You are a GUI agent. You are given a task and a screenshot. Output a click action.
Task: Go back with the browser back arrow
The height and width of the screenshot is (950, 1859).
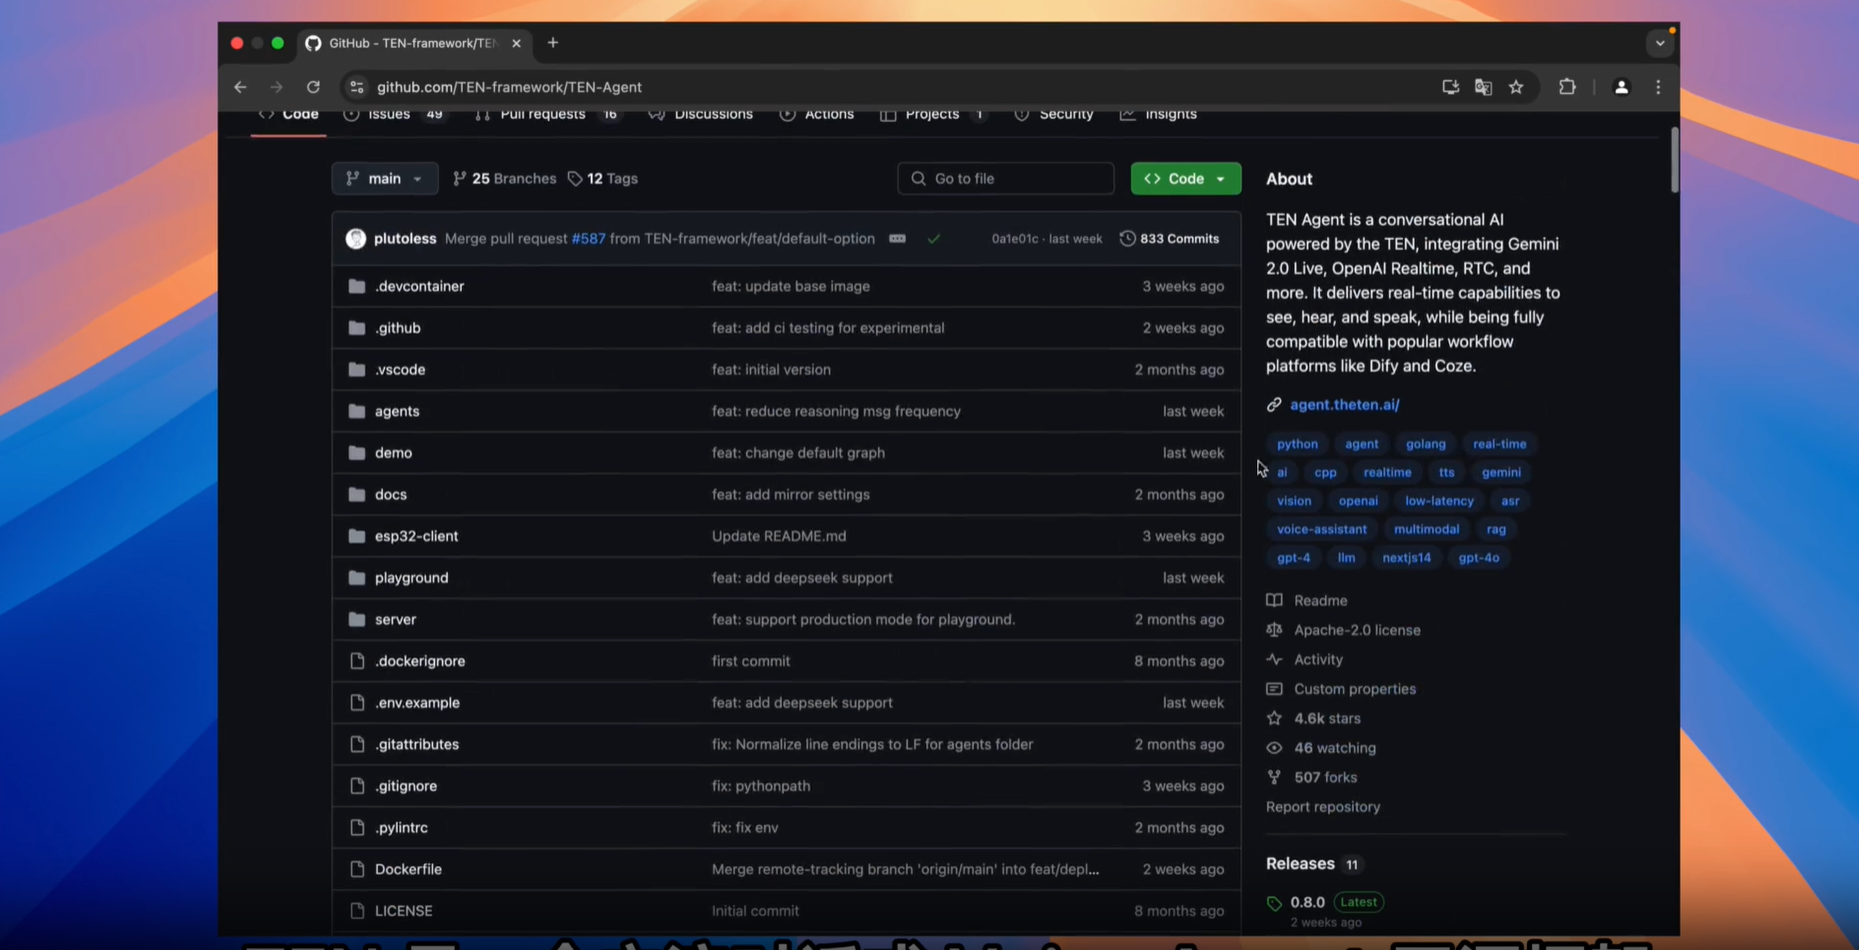pyautogui.click(x=240, y=87)
